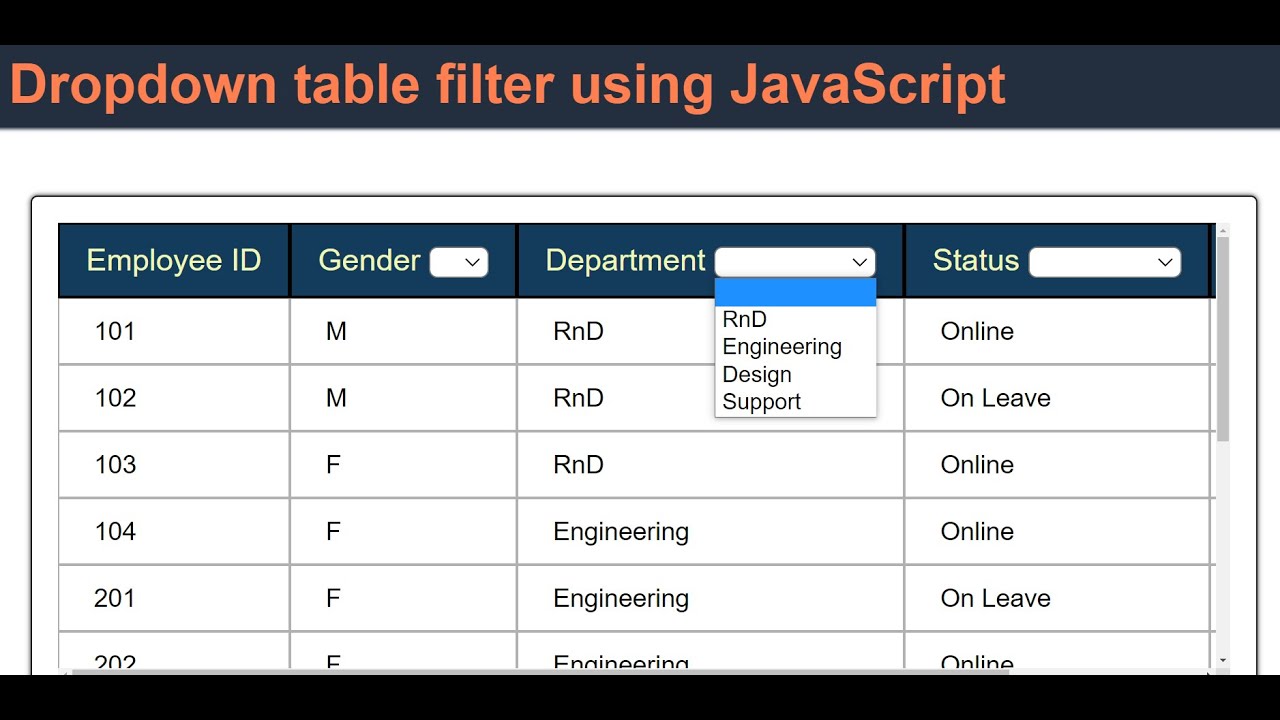The width and height of the screenshot is (1280, 720).
Task: Click the RnD department cell in row 103
Action: (710, 465)
